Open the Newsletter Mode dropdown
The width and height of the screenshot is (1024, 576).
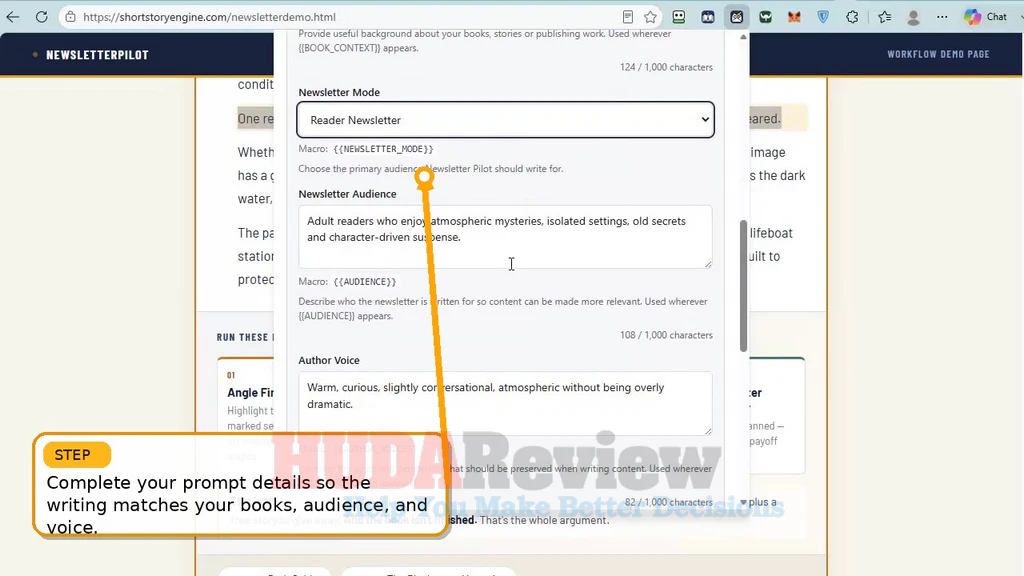[505, 120]
